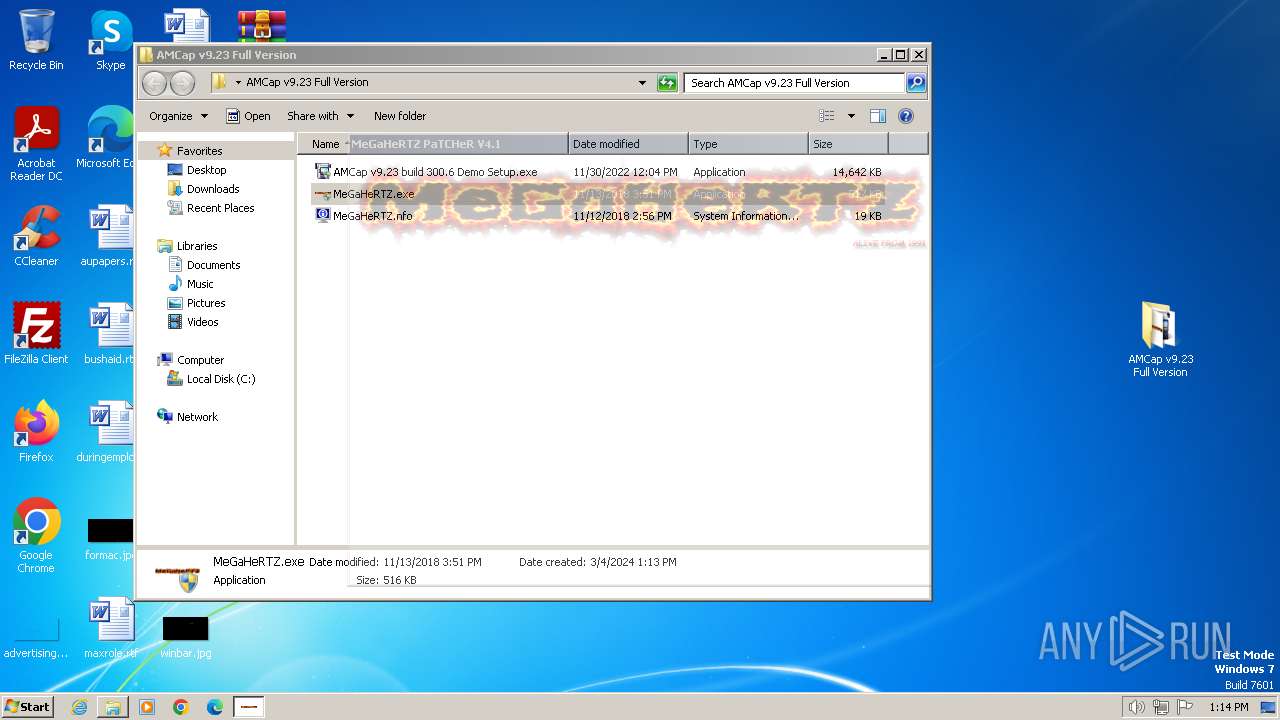Sort by the Size column header

848,144
